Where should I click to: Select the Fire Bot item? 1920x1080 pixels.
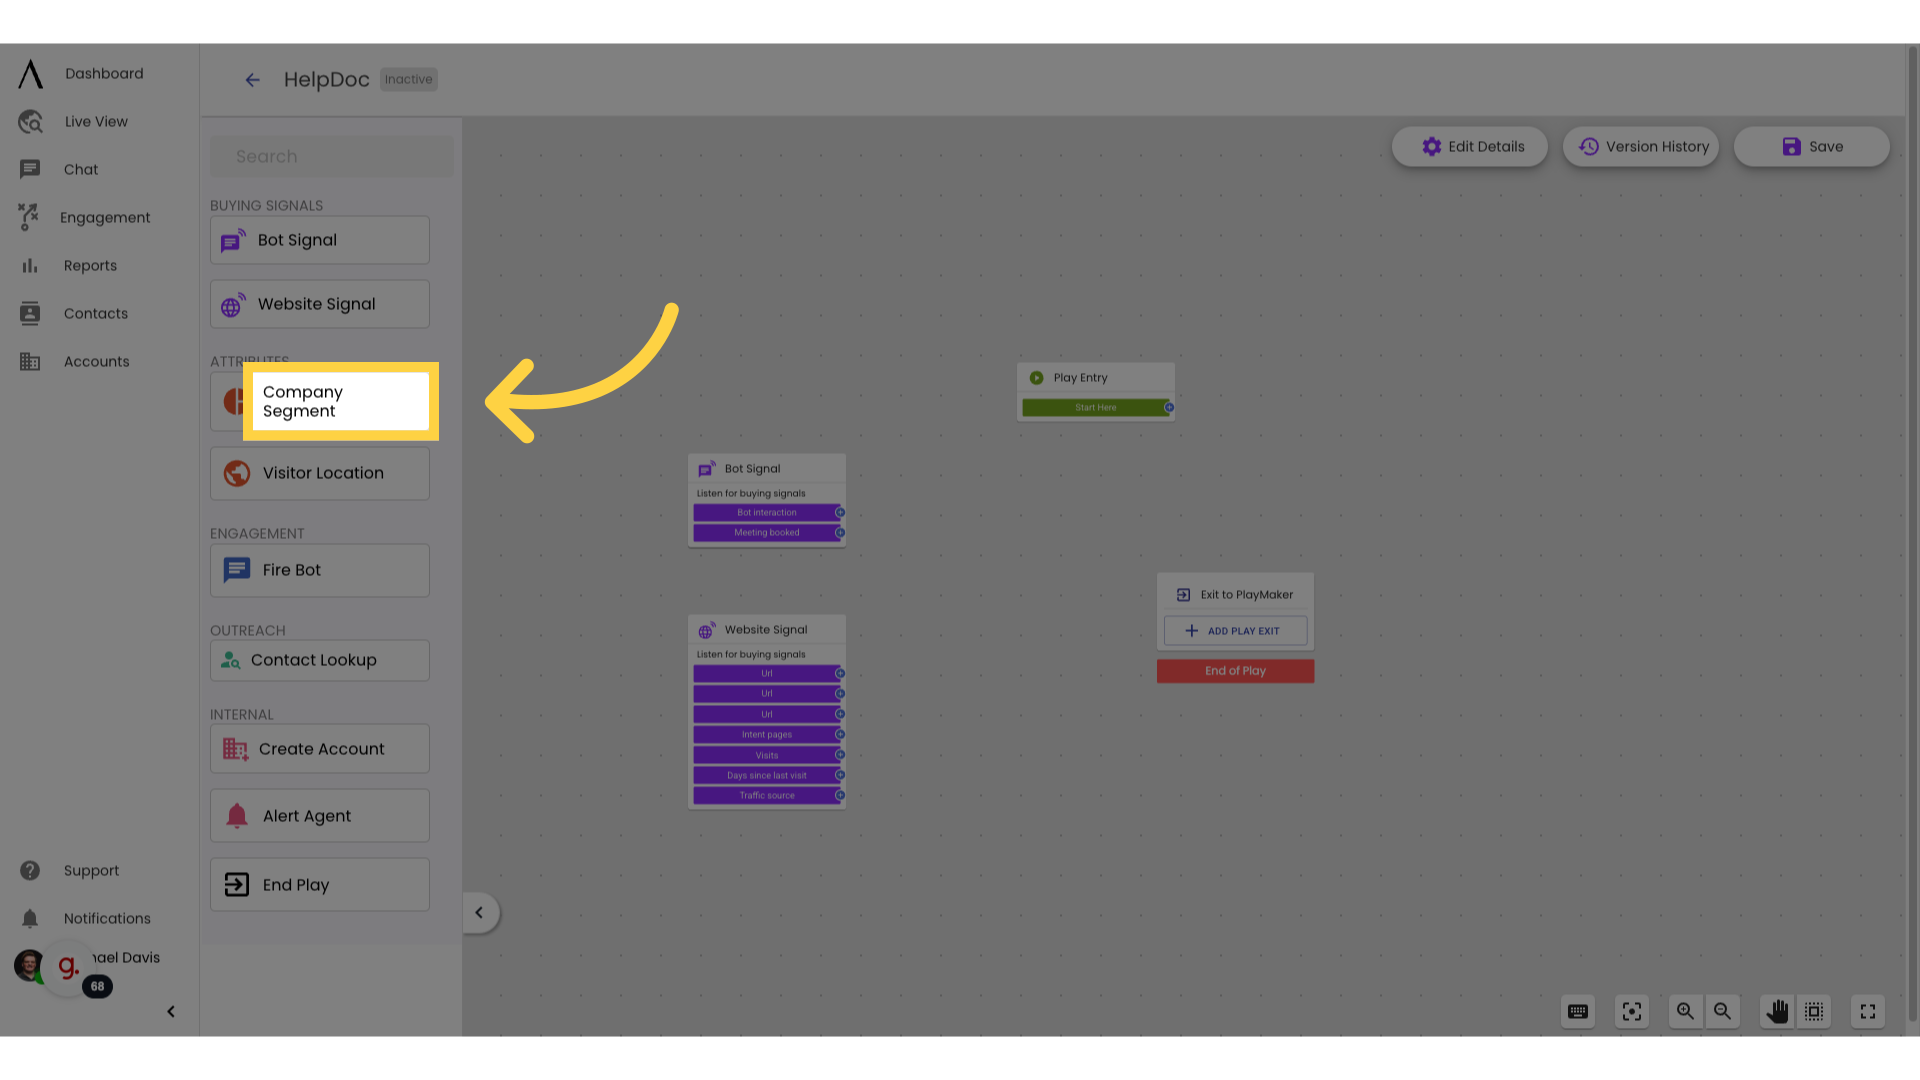pos(320,570)
